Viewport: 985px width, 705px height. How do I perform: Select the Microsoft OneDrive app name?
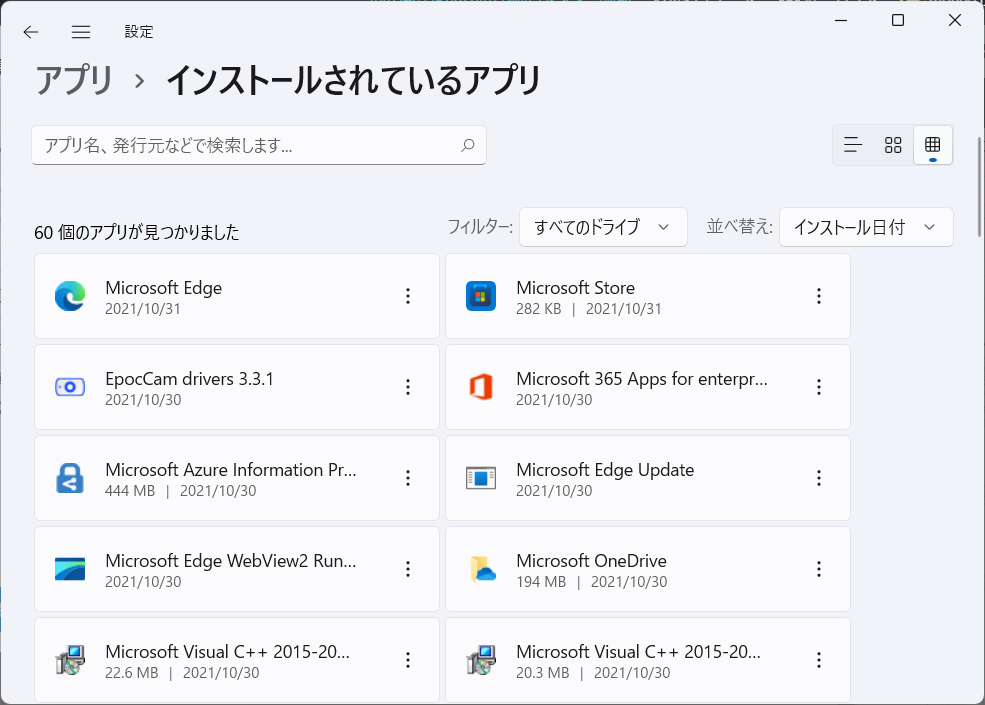click(x=591, y=561)
